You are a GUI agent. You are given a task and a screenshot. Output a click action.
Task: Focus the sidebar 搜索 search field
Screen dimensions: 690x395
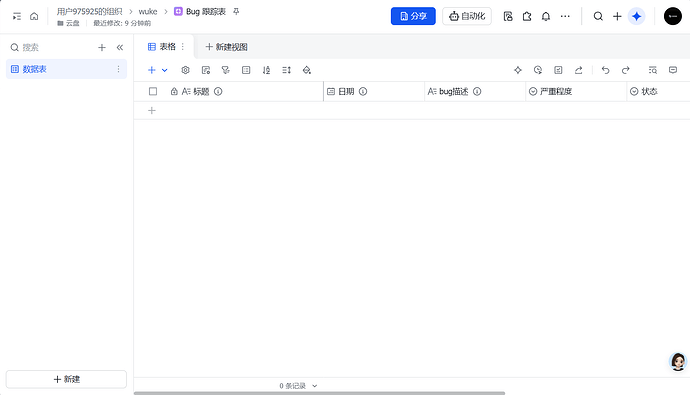tap(51, 47)
